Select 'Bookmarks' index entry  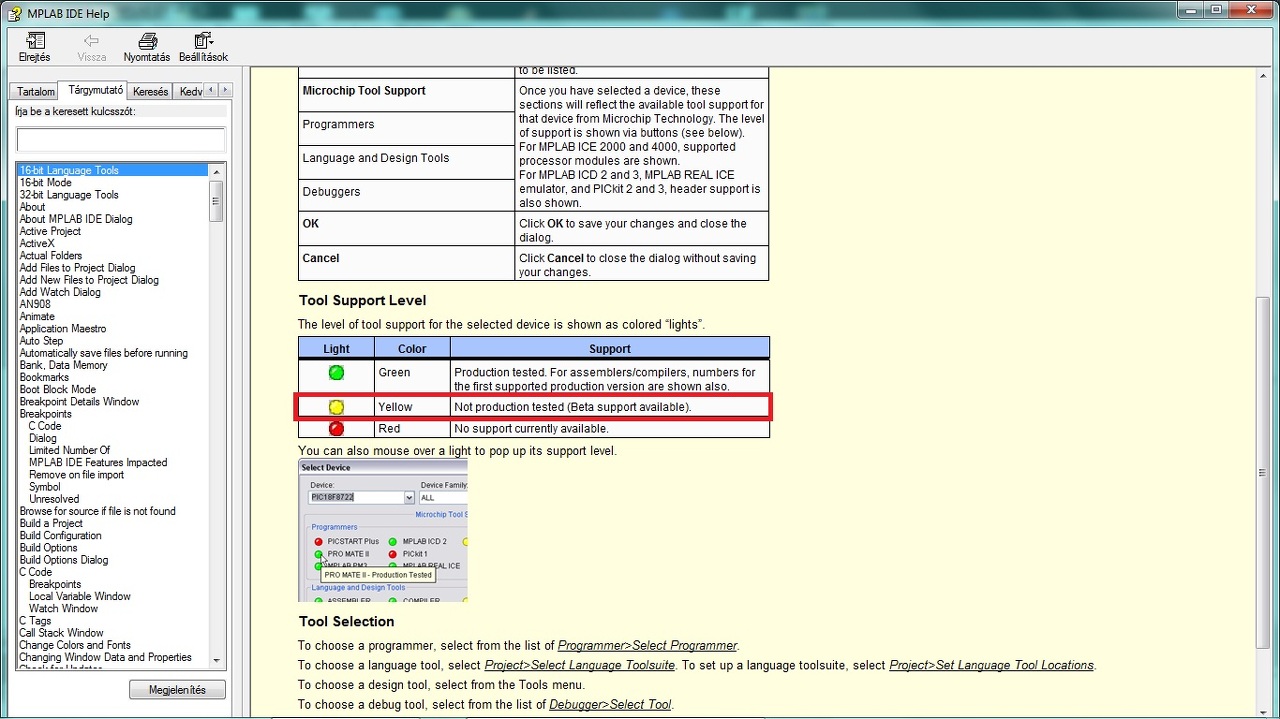(44, 377)
